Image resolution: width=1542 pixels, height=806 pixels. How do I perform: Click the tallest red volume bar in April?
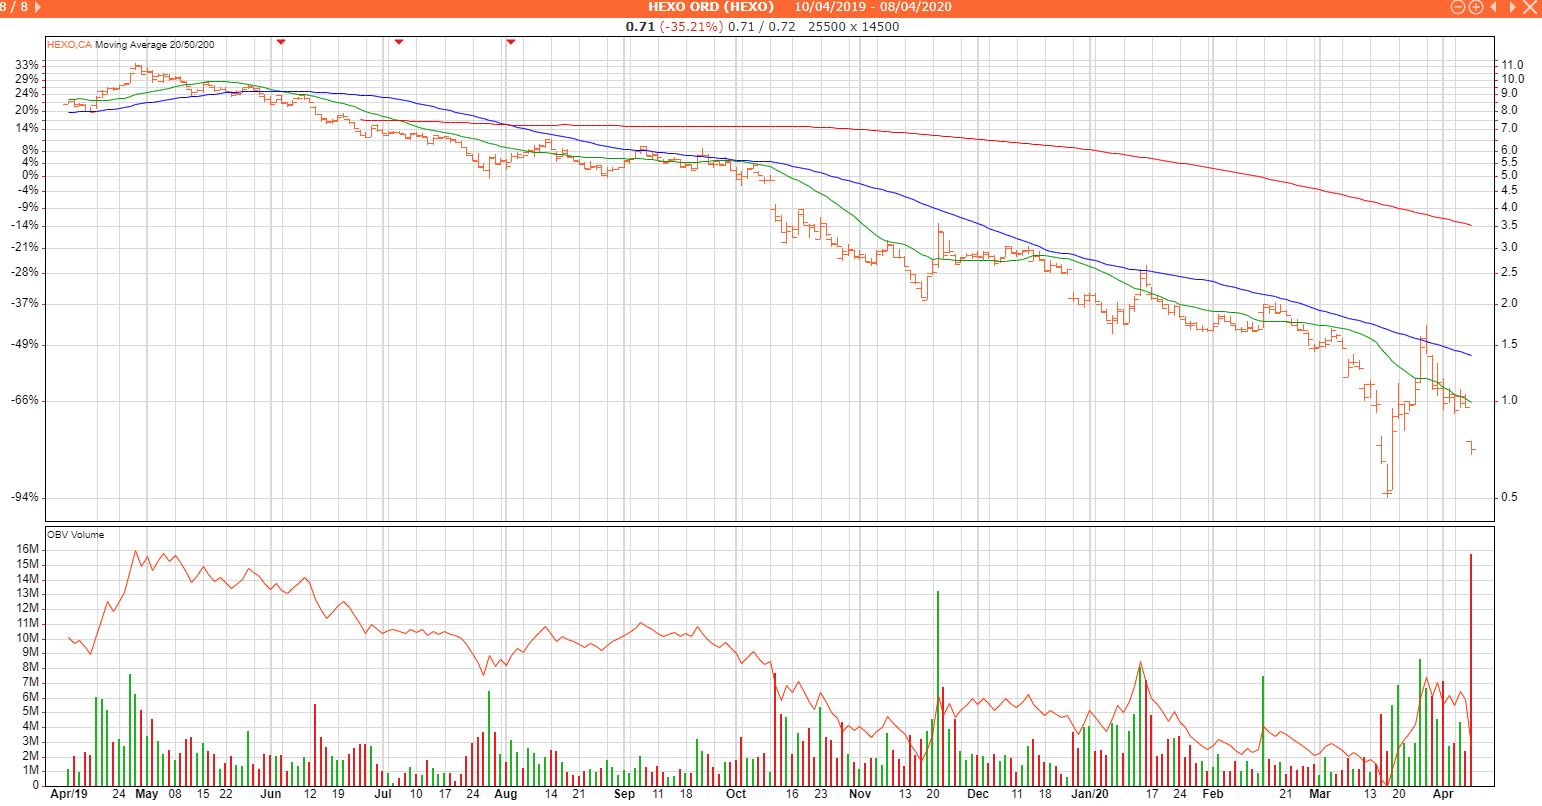coord(1470,670)
